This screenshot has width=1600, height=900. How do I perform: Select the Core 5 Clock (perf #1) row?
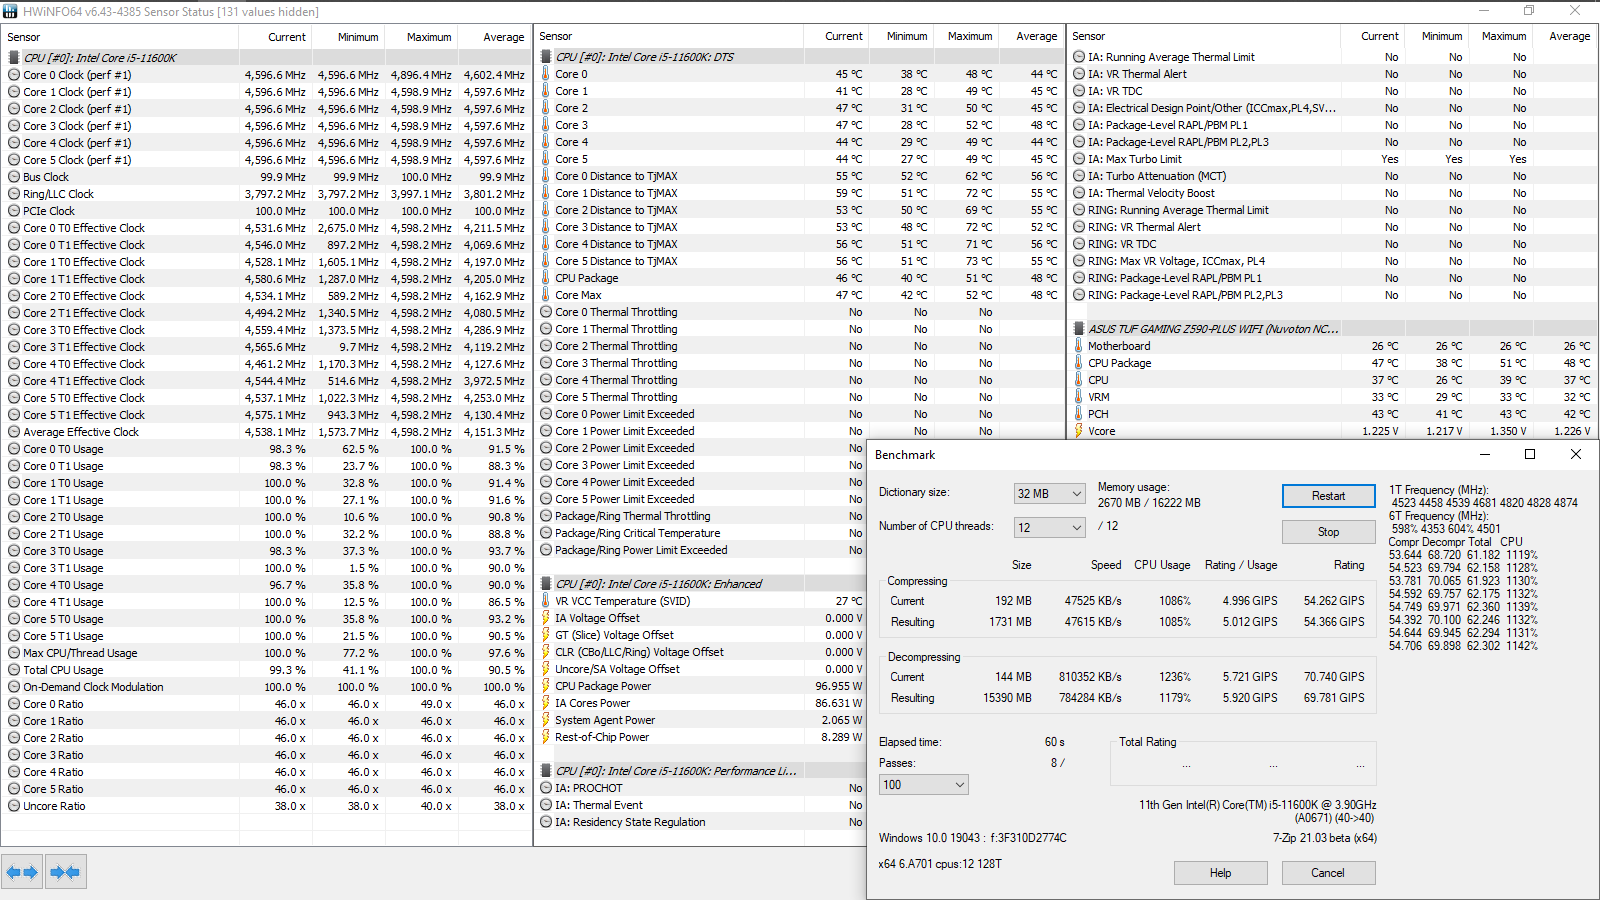[x=266, y=160]
